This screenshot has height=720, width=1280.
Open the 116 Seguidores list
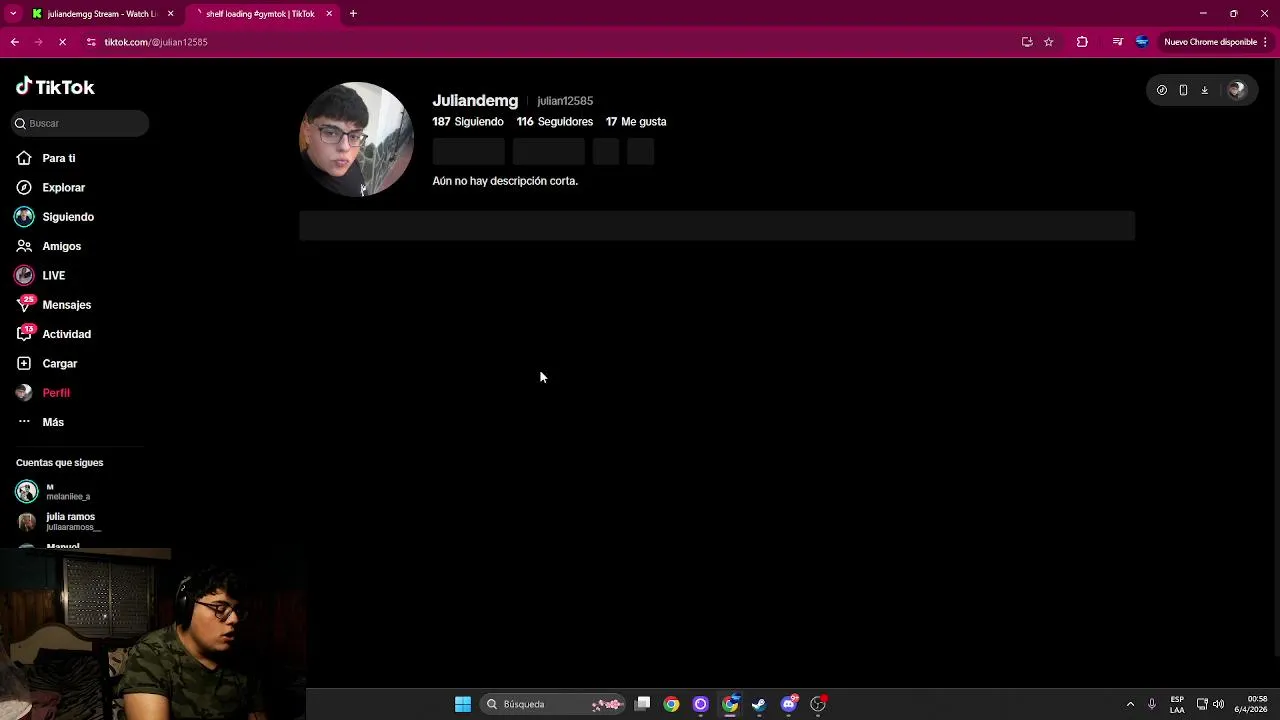pos(554,122)
